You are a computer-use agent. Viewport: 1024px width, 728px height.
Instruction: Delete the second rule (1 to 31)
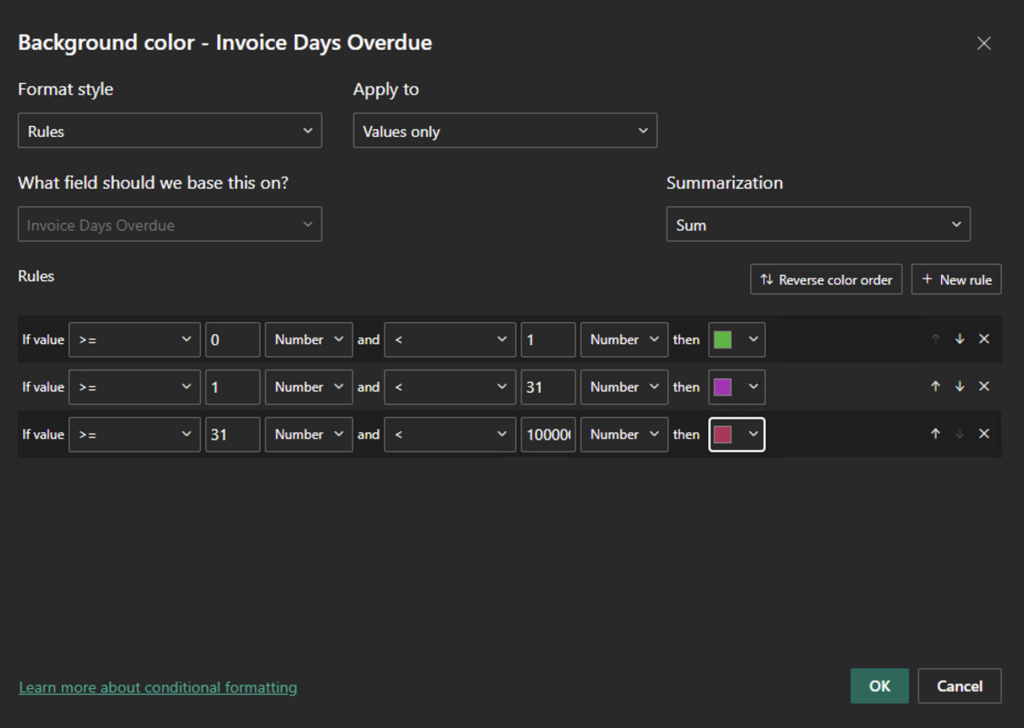point(984,387)
